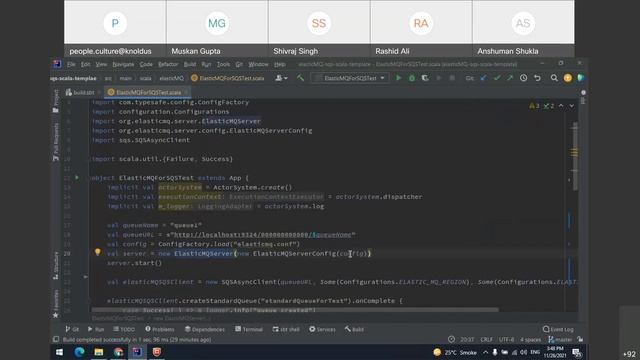This screenshot has height=360, width=640.
Task: Open the Favorites sidebar tool window
Action: coord(56,304)
